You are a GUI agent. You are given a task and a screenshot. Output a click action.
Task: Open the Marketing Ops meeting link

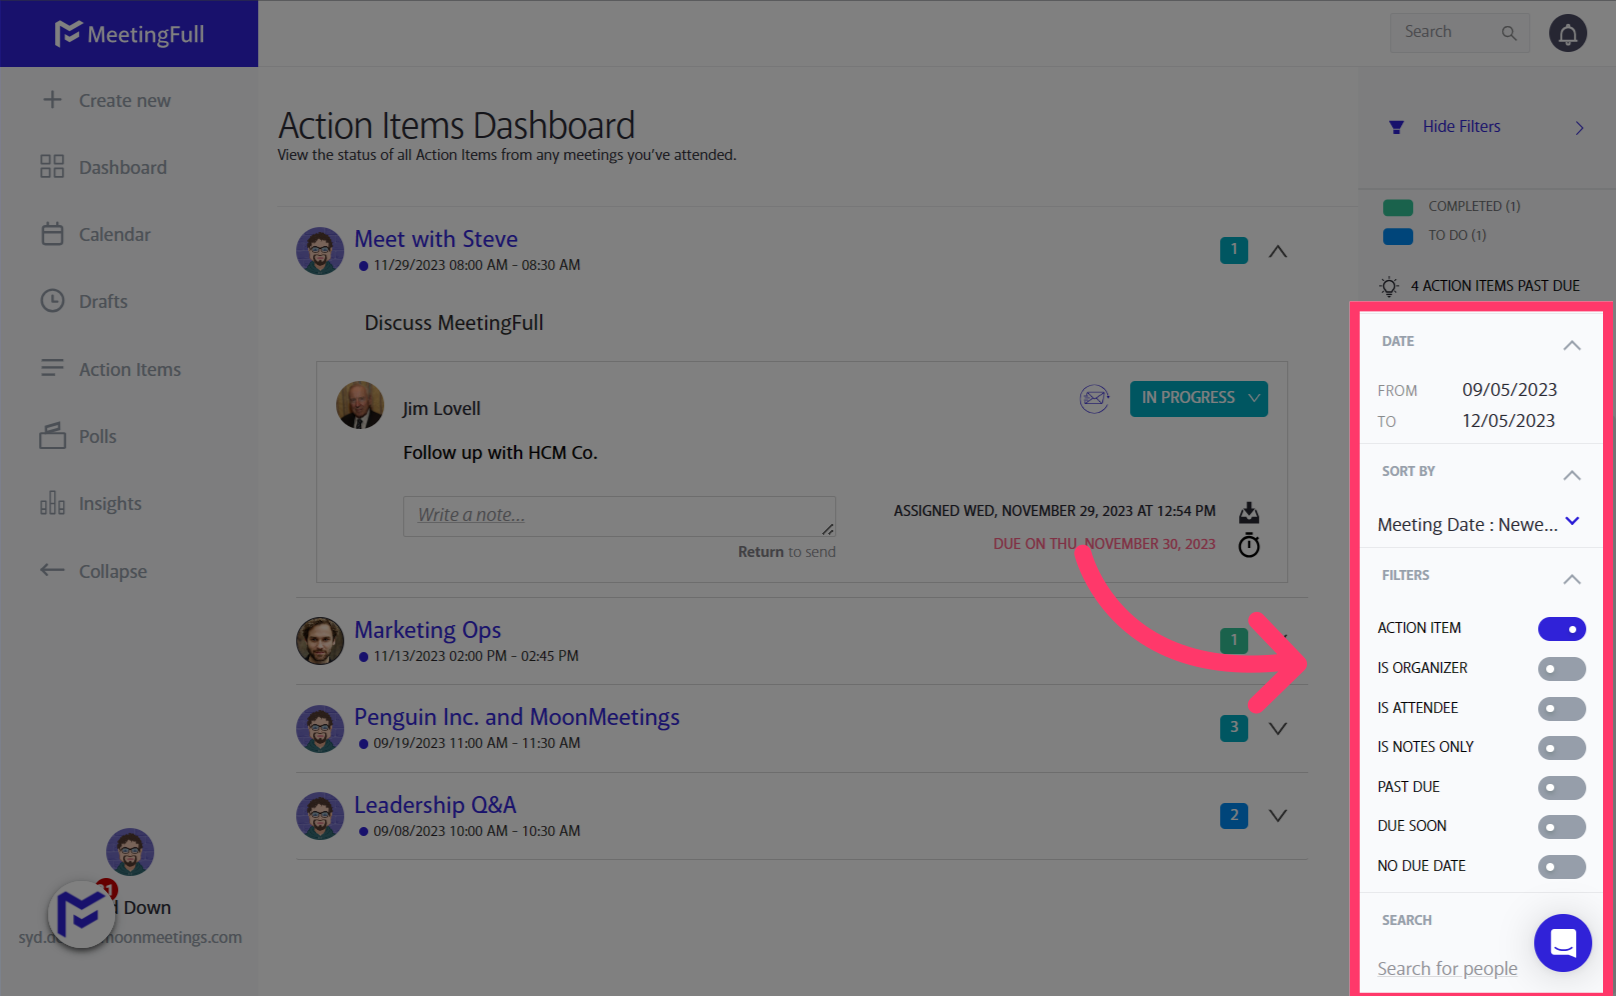(x=427, y=630)
